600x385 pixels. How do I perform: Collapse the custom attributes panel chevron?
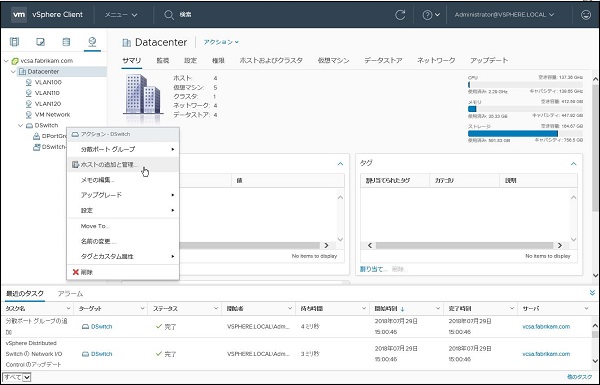340,164
